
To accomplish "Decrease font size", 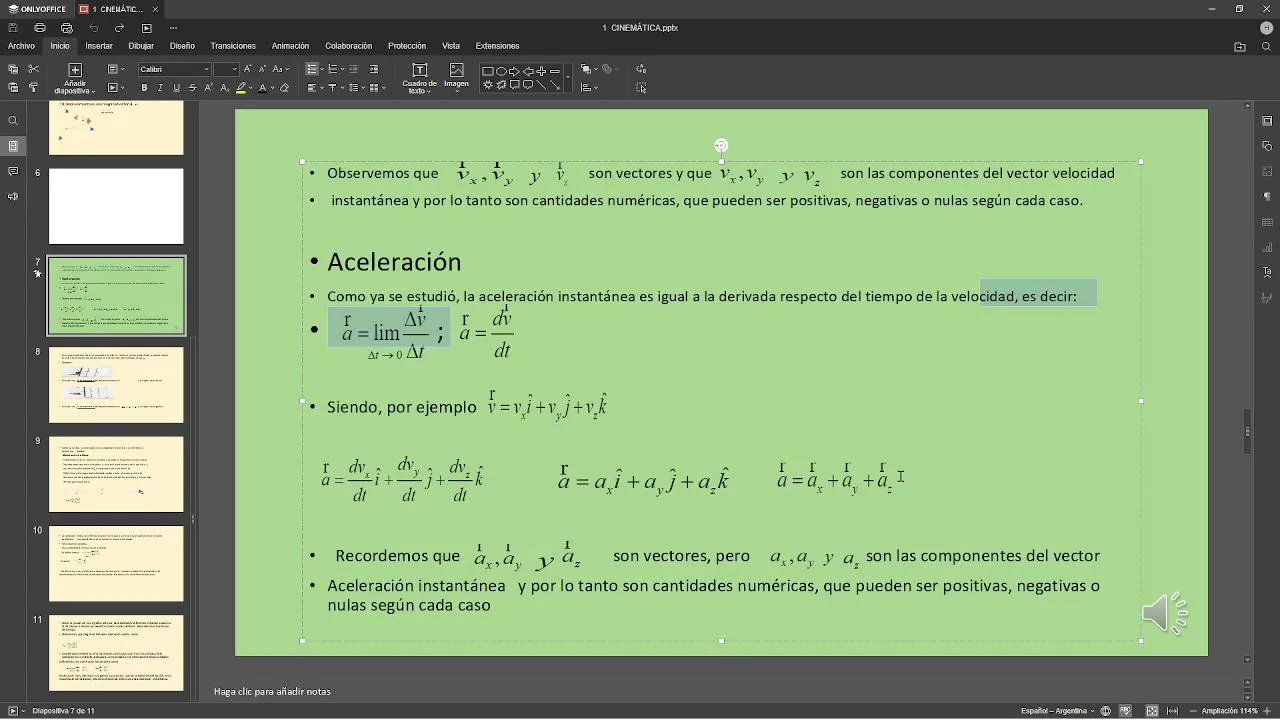I will 263,69.
